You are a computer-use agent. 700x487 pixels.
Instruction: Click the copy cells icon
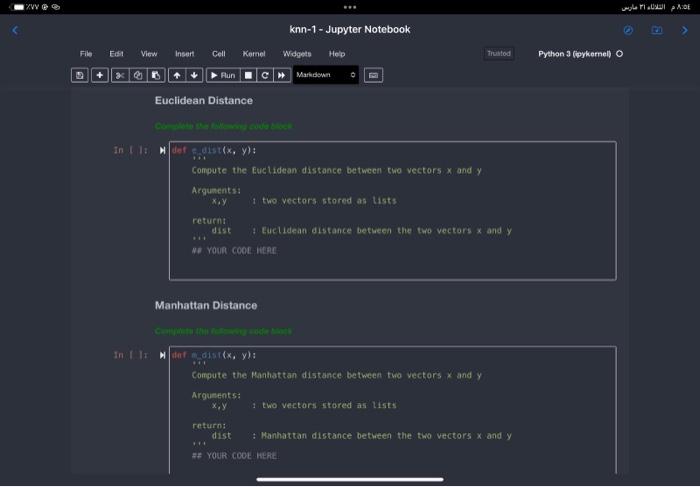coord(139,75)
